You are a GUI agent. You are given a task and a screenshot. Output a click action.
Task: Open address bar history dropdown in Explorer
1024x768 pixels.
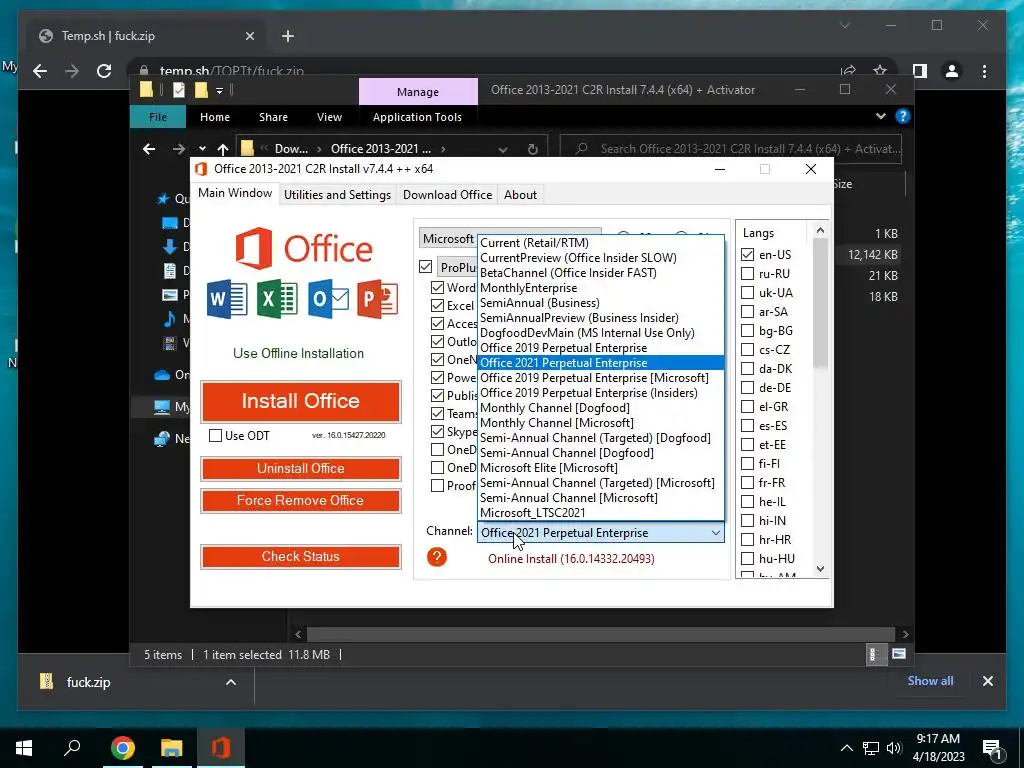(x=503, y=149)
